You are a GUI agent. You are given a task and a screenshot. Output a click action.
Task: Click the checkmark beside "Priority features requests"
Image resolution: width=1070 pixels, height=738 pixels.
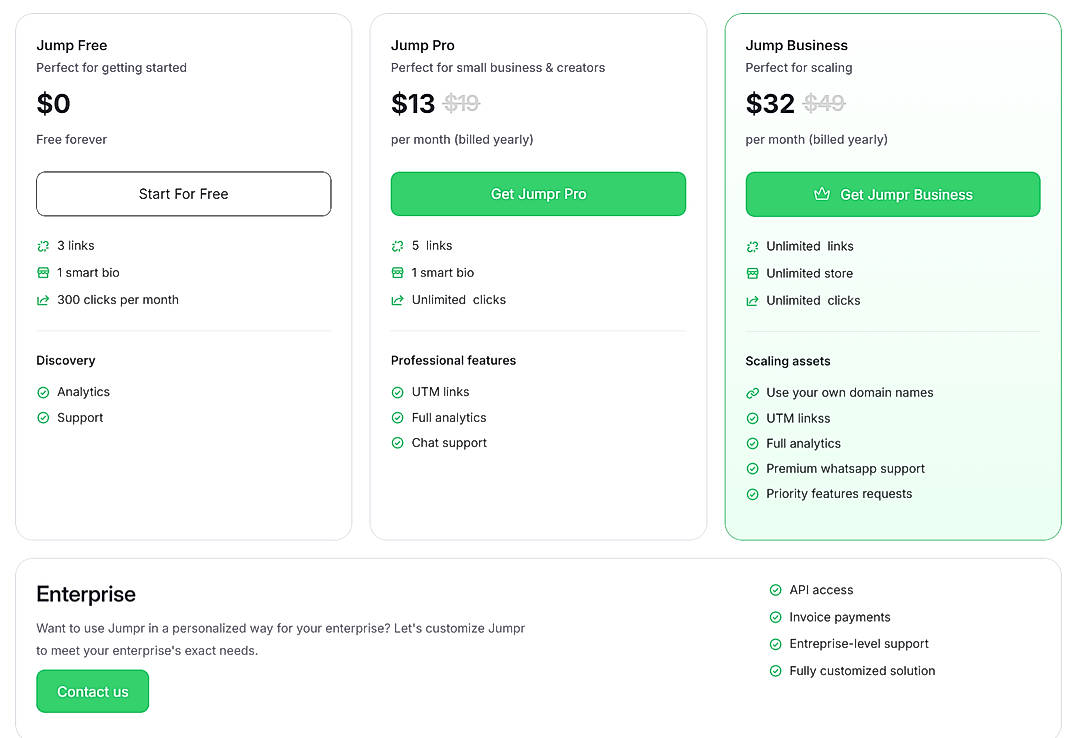(x=752, y=493)
